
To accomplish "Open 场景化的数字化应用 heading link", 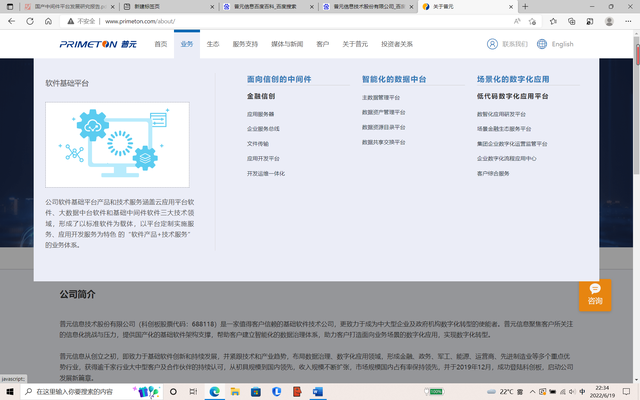I will (513, 79).
